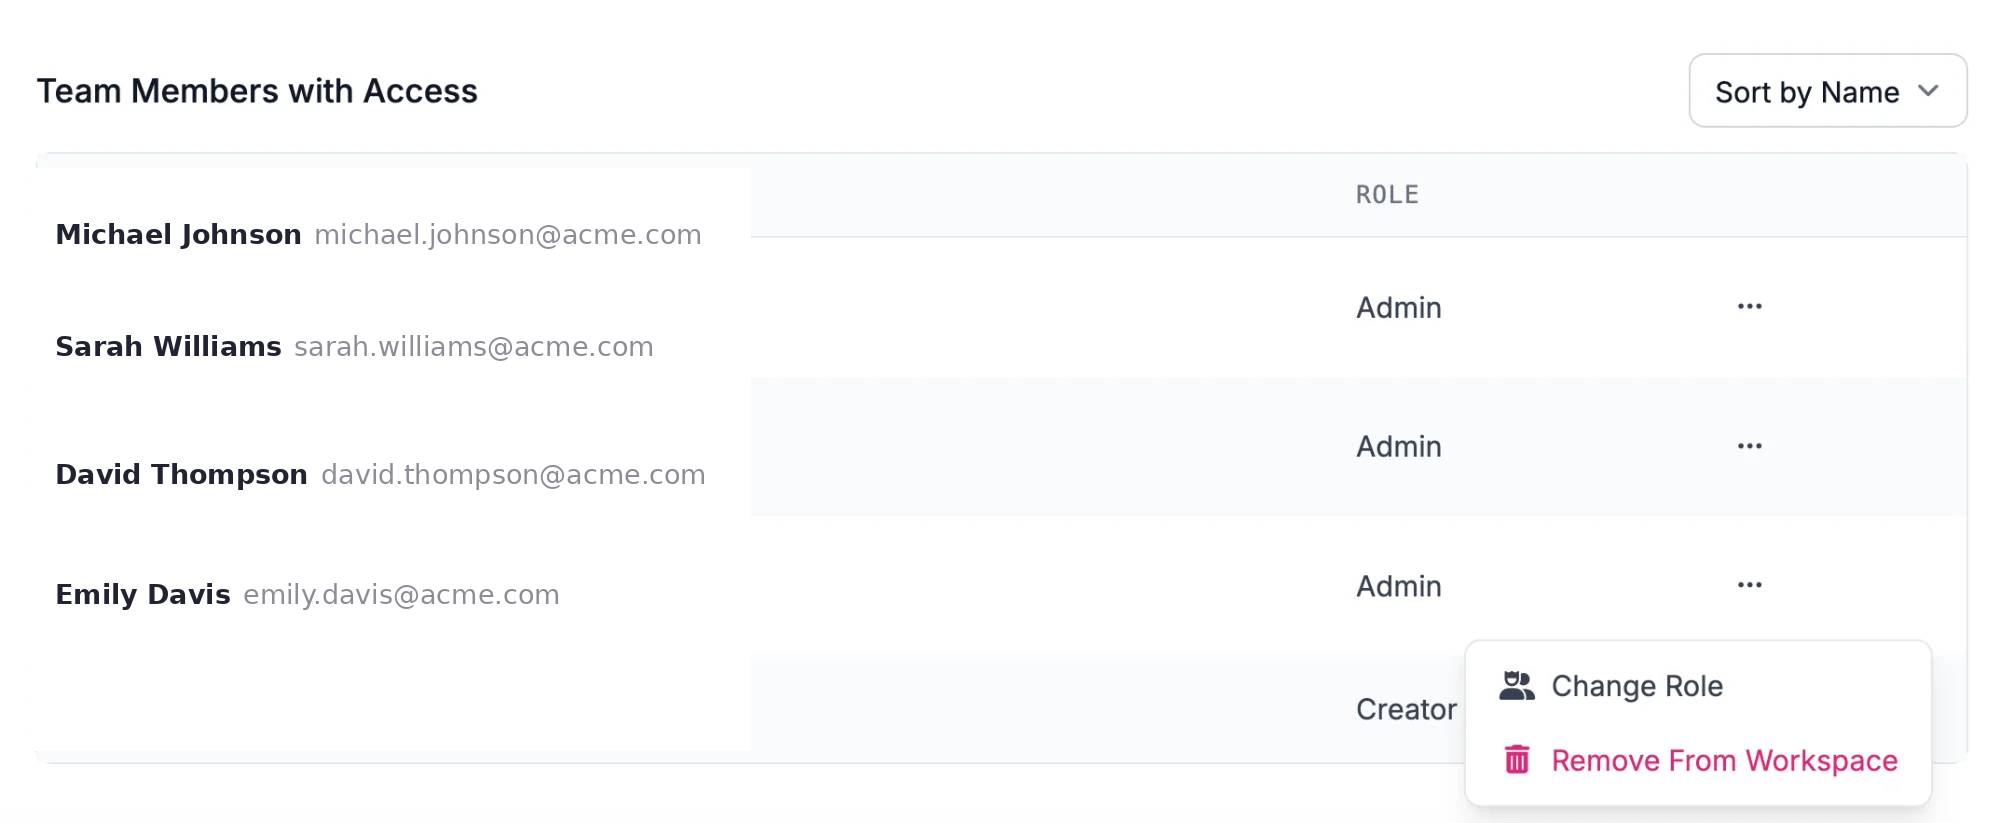Select Remove From Workspace menu entry
This screenshot has height=823, width=2000.
[x=1723, y=761]
